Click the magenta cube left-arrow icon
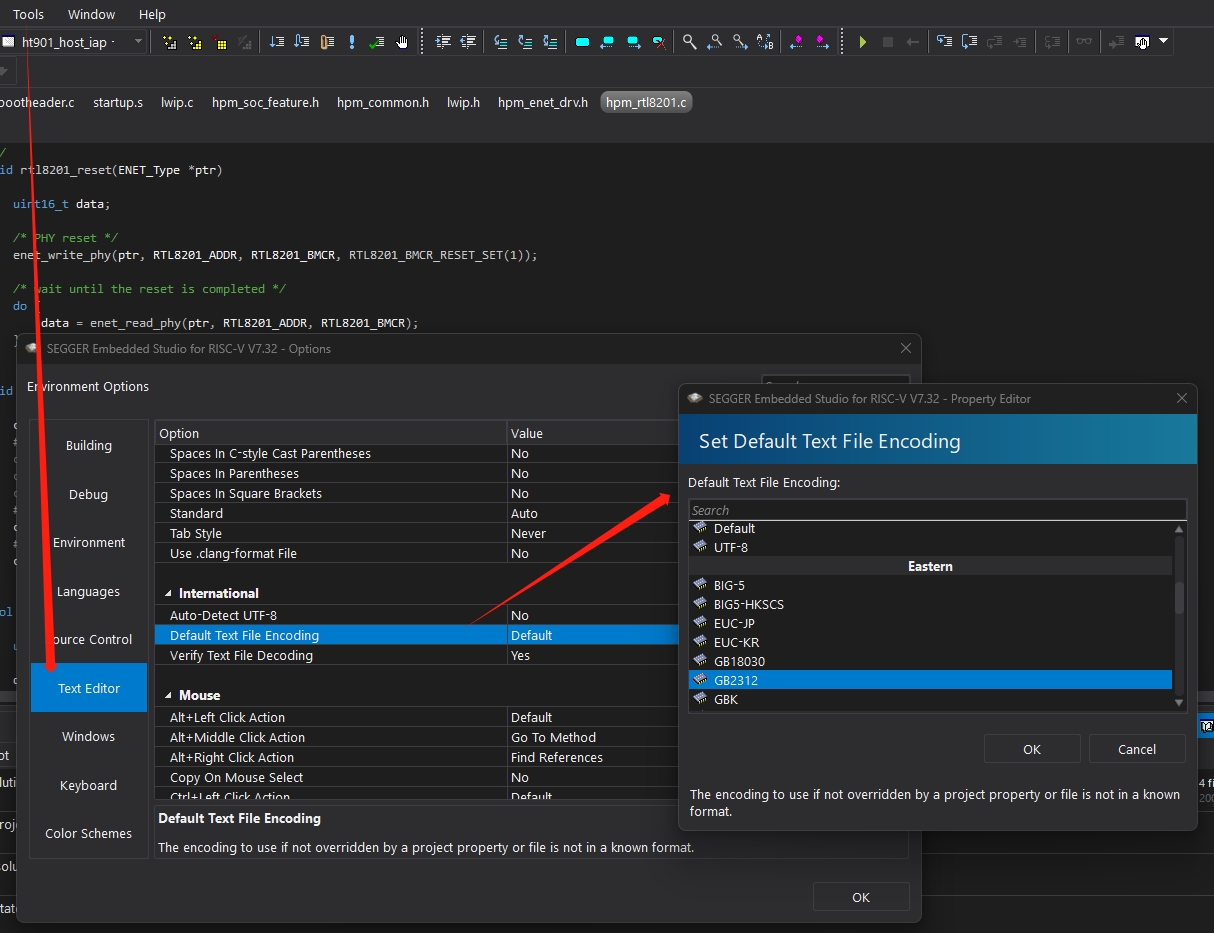 point(797,42)
